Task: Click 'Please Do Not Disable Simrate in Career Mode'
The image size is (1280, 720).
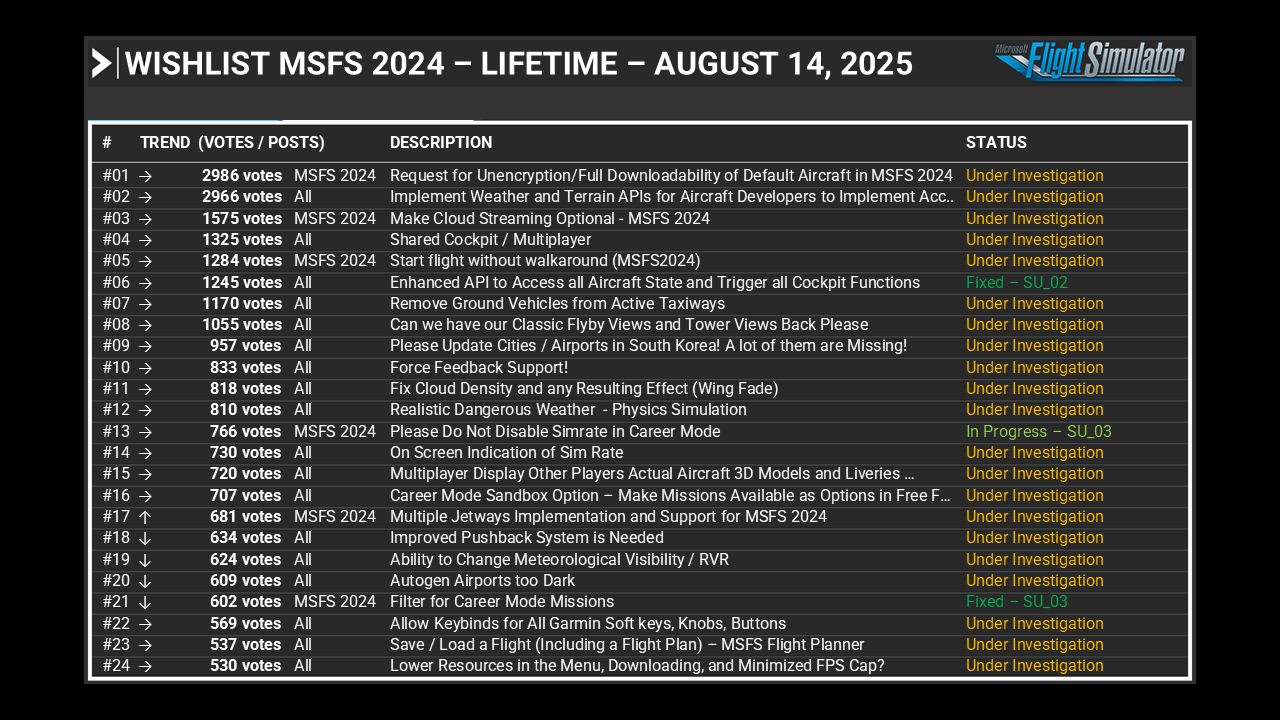Action: click(x=555, y=432)
